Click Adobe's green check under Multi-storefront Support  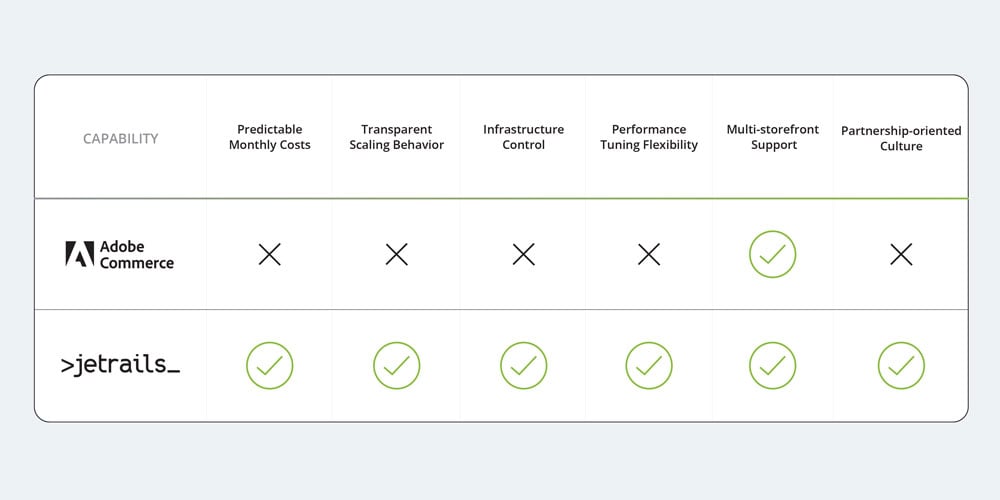(x=773, y=255)
